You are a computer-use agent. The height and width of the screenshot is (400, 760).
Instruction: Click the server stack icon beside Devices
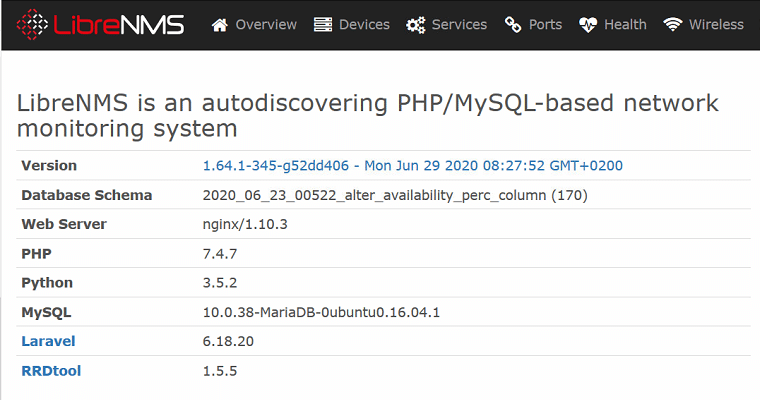(x=323, y=25)
